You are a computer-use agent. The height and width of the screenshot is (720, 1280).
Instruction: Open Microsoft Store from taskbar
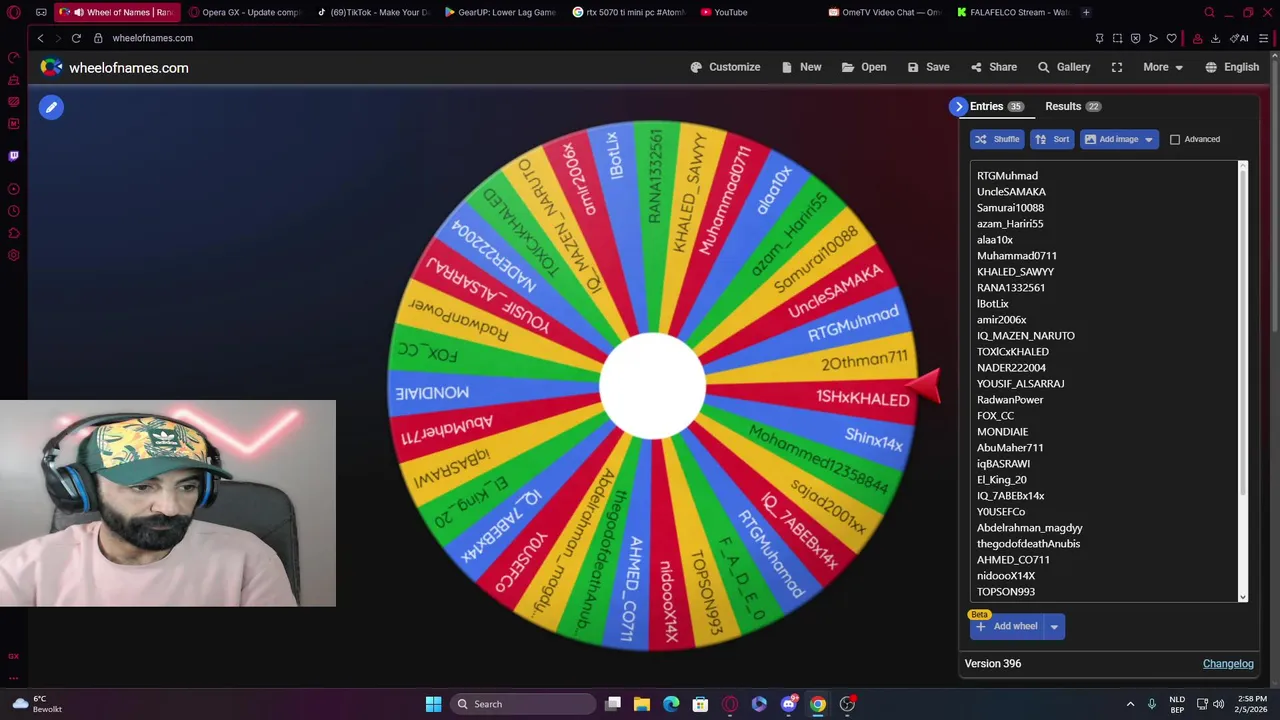tap(700, 704)
